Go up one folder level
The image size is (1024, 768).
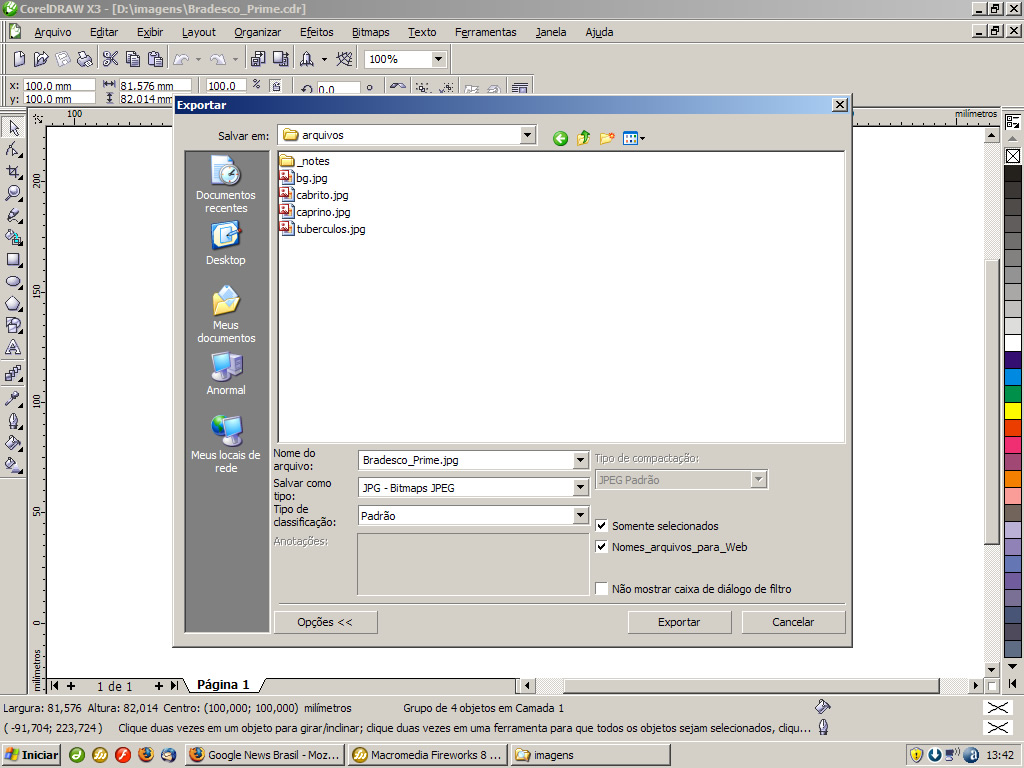583,138
